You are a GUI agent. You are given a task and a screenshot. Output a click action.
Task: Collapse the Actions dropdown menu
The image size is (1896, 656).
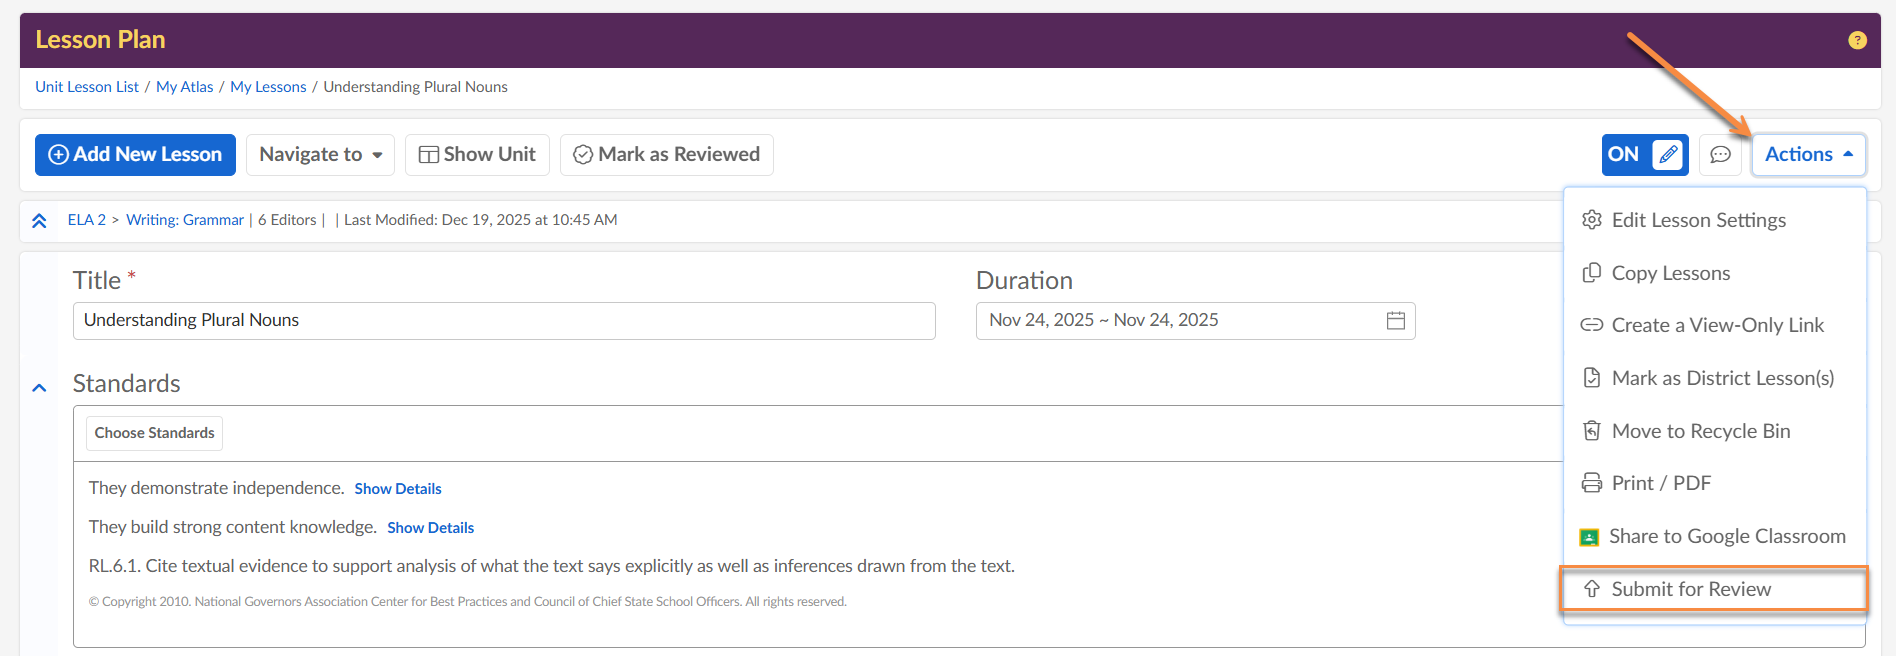click(x=1808, y=155)
